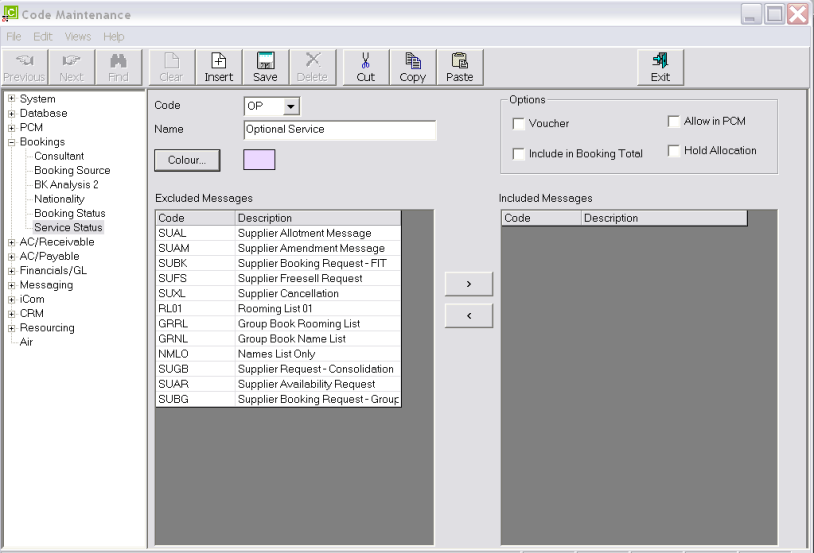
Task: Open the Views menu
Action: (78, 37)
